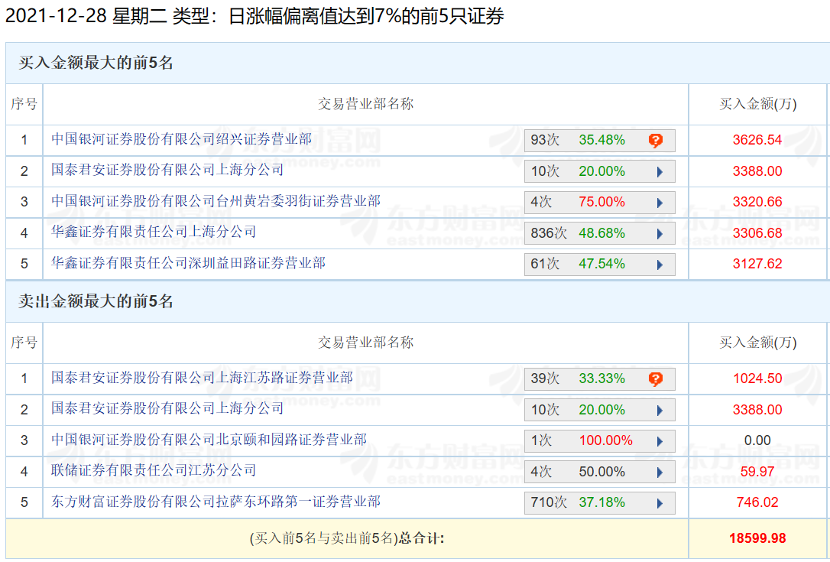The image size is (830, 562).
Task: Click the arrow icon beside 48.68% stat
Action: [660, 234]
